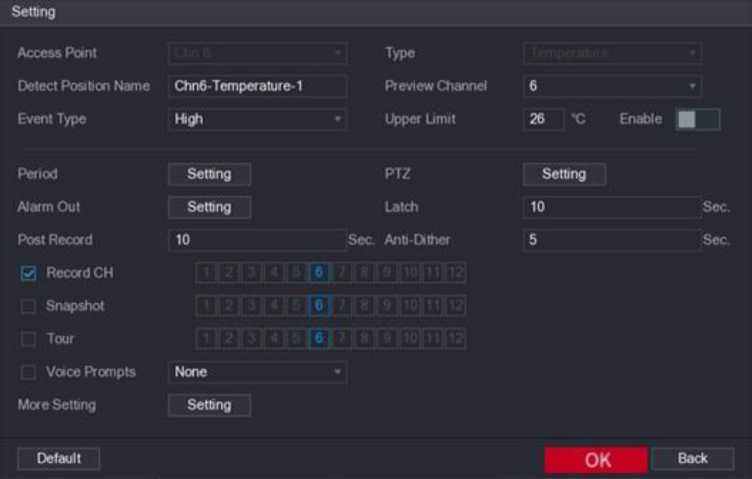Enable the Snapshot checkbox
752x479 pixels.
click(x=28, y=306)
